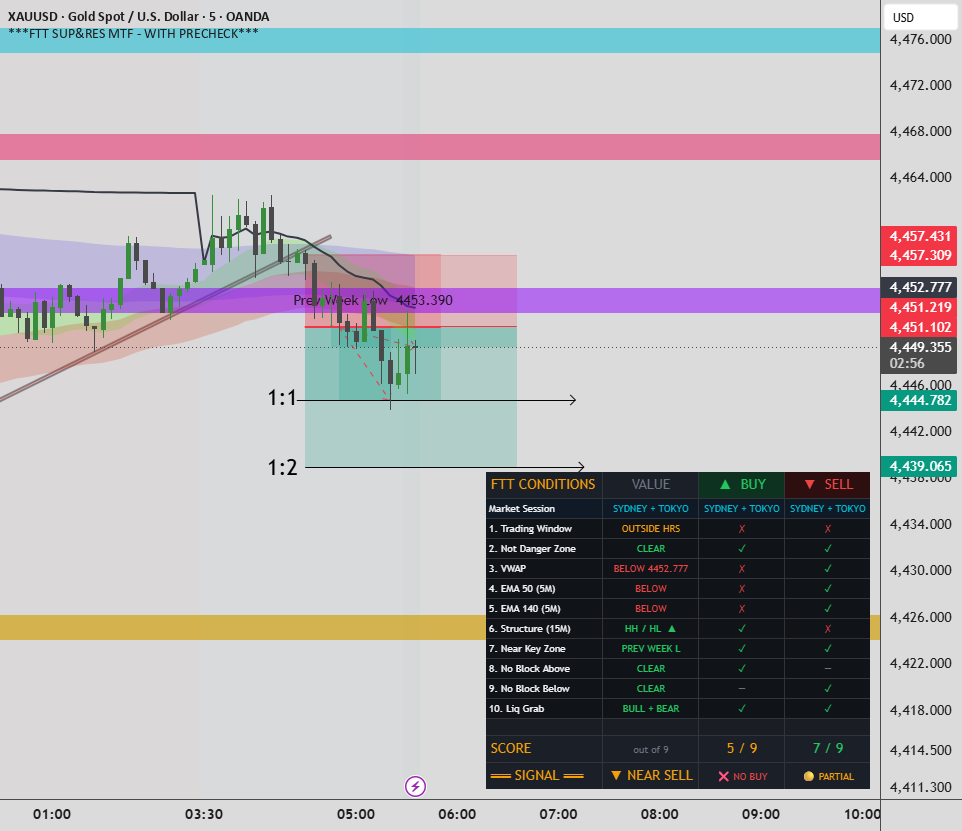Click the PREV WEEK L key zone value

[x=650, y=649]
